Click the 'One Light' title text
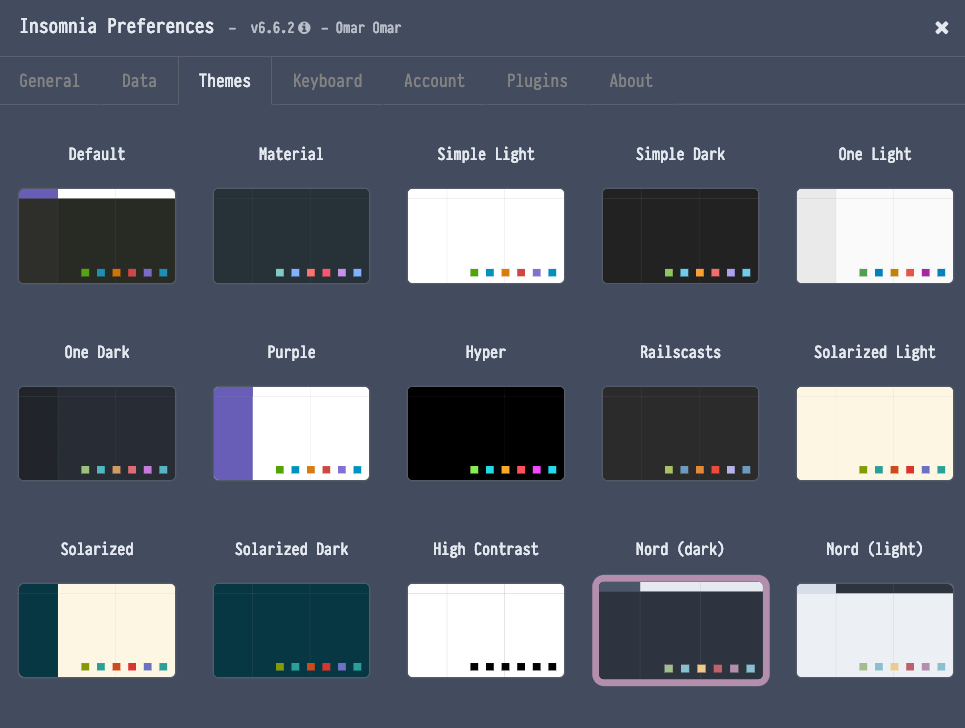This screenshot has height=728, width=965. [x=875, y=154]
